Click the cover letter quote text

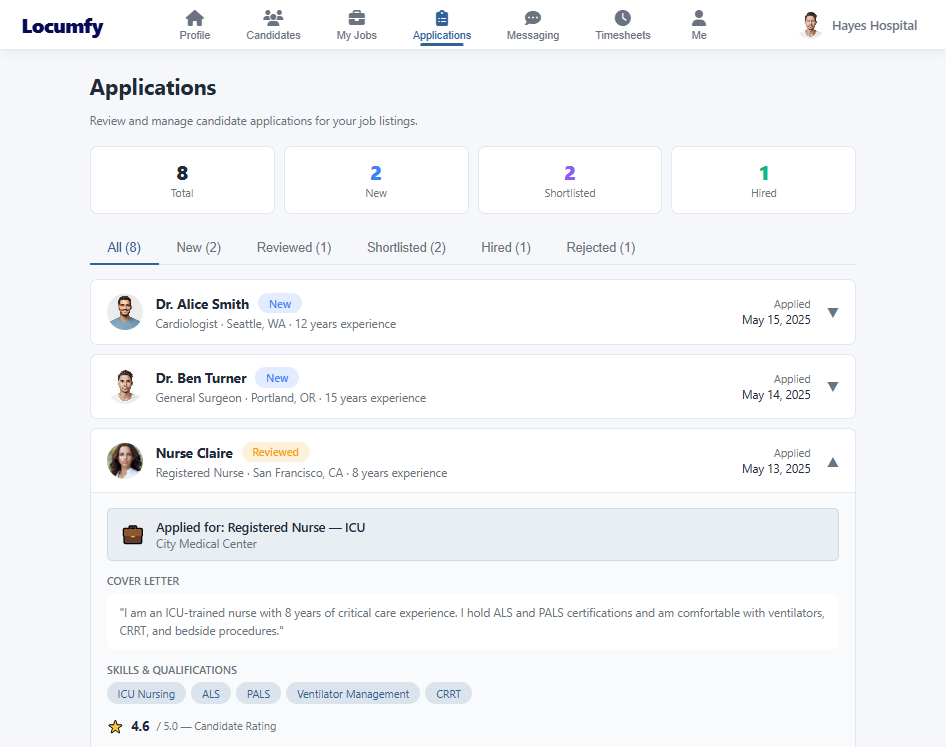(472, 621)
